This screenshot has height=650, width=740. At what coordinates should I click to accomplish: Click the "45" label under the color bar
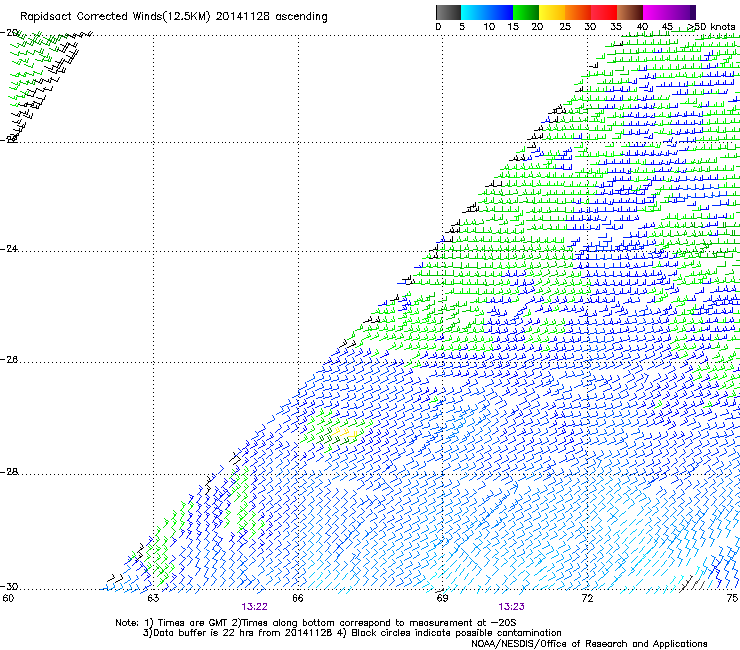(667, 27)
